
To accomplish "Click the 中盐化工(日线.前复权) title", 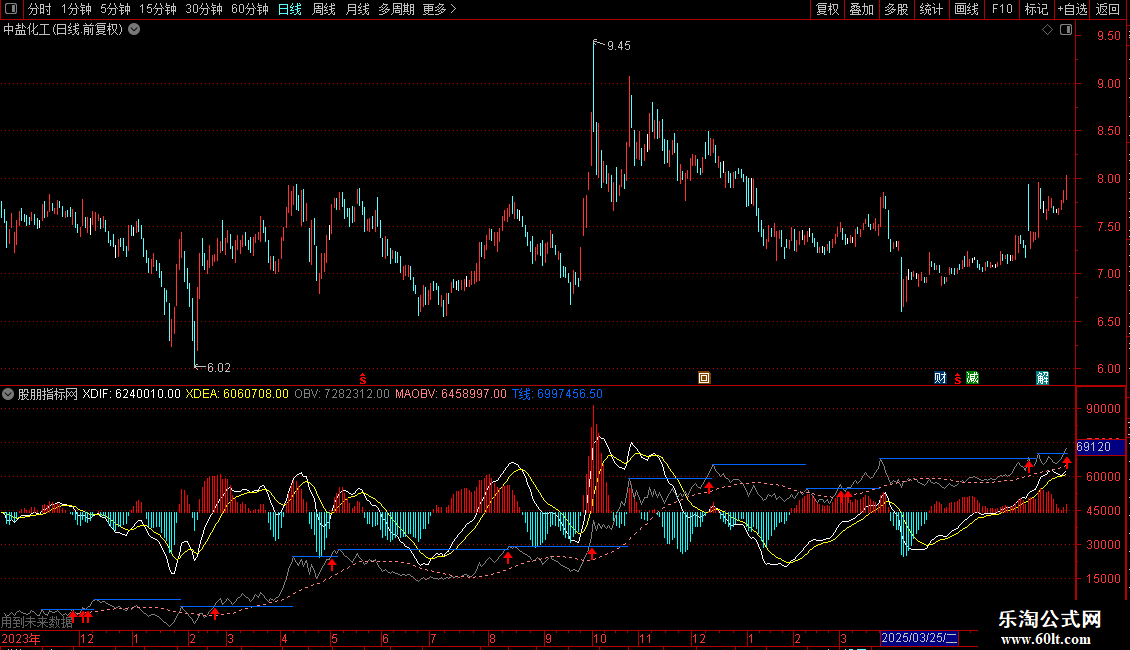I will pos(63,30).
